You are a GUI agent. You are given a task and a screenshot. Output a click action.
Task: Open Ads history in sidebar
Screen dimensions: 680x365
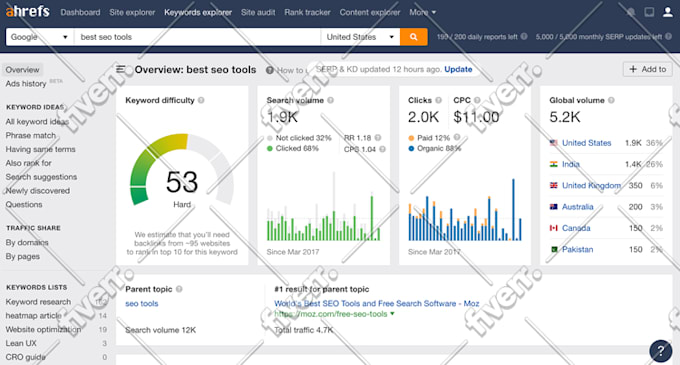(26, 84)
